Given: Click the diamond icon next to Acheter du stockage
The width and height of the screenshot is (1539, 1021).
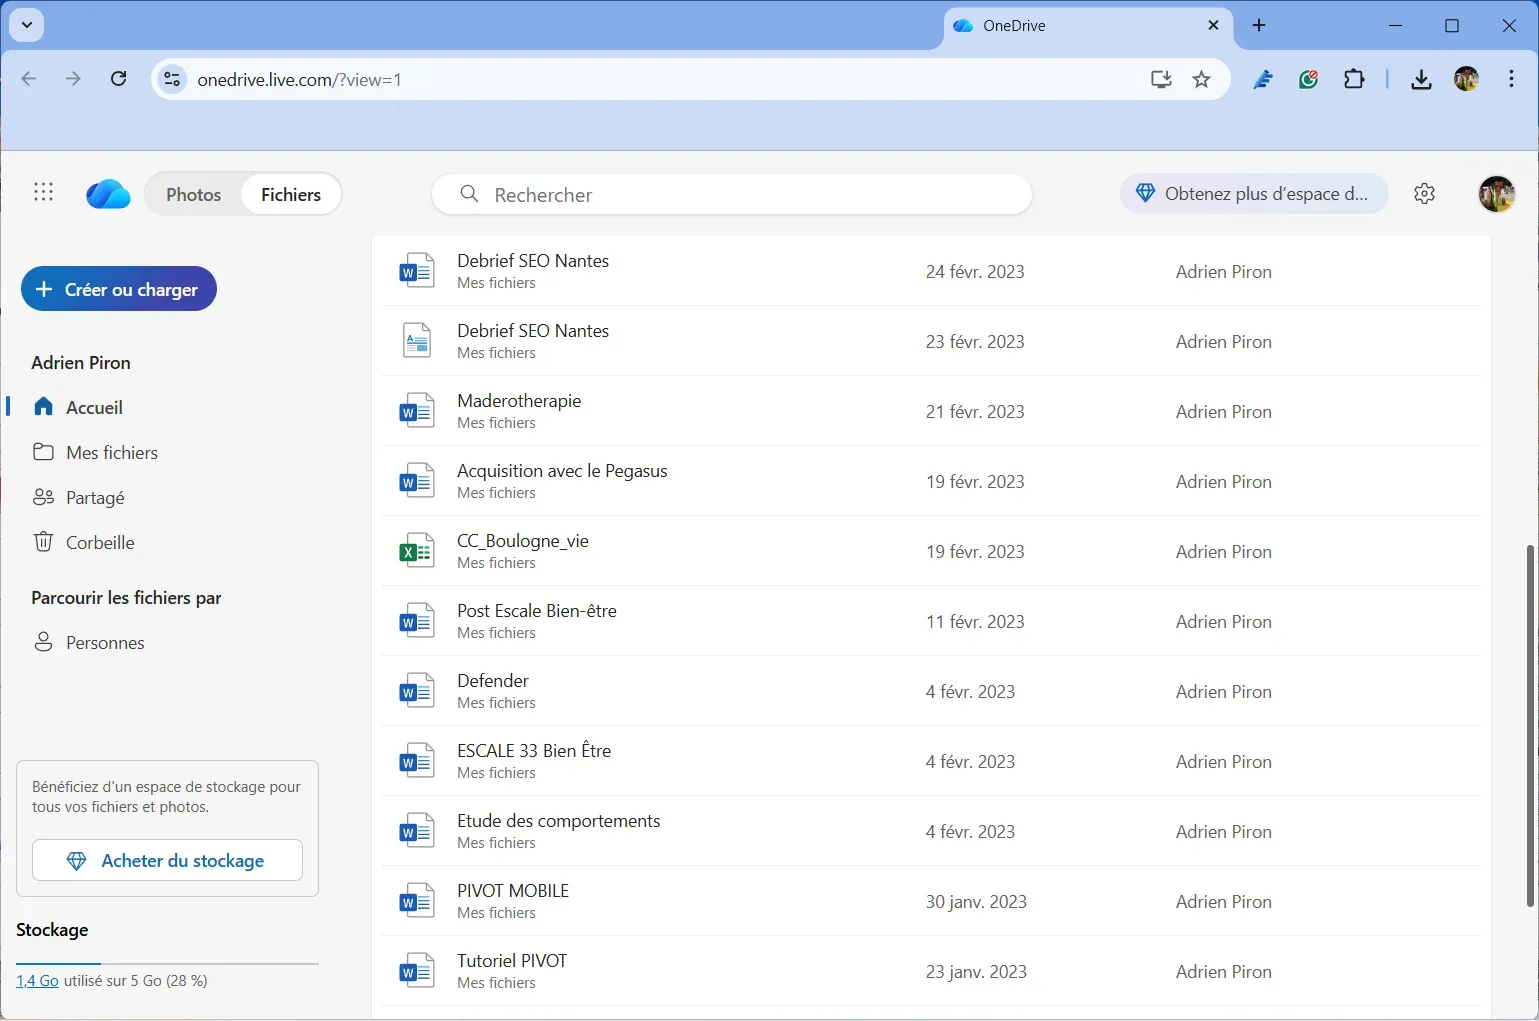Looking at the screenshot, I should tap(76, 860).
